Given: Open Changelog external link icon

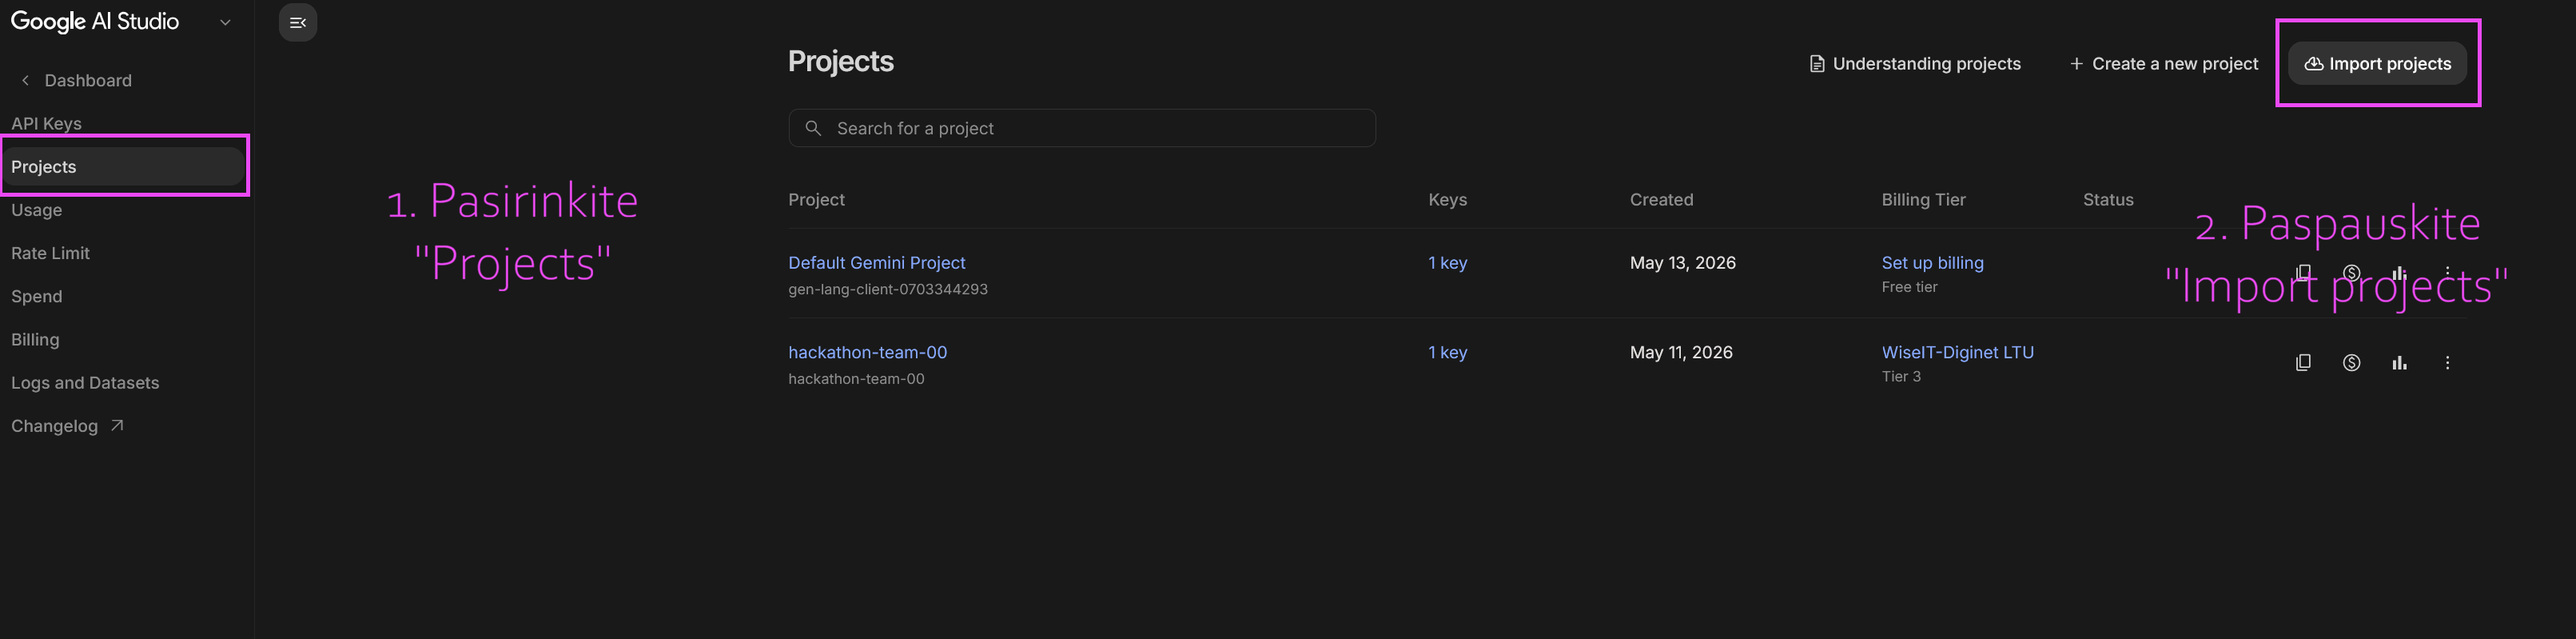Looking at the screenshot, I should click(117, 426).
